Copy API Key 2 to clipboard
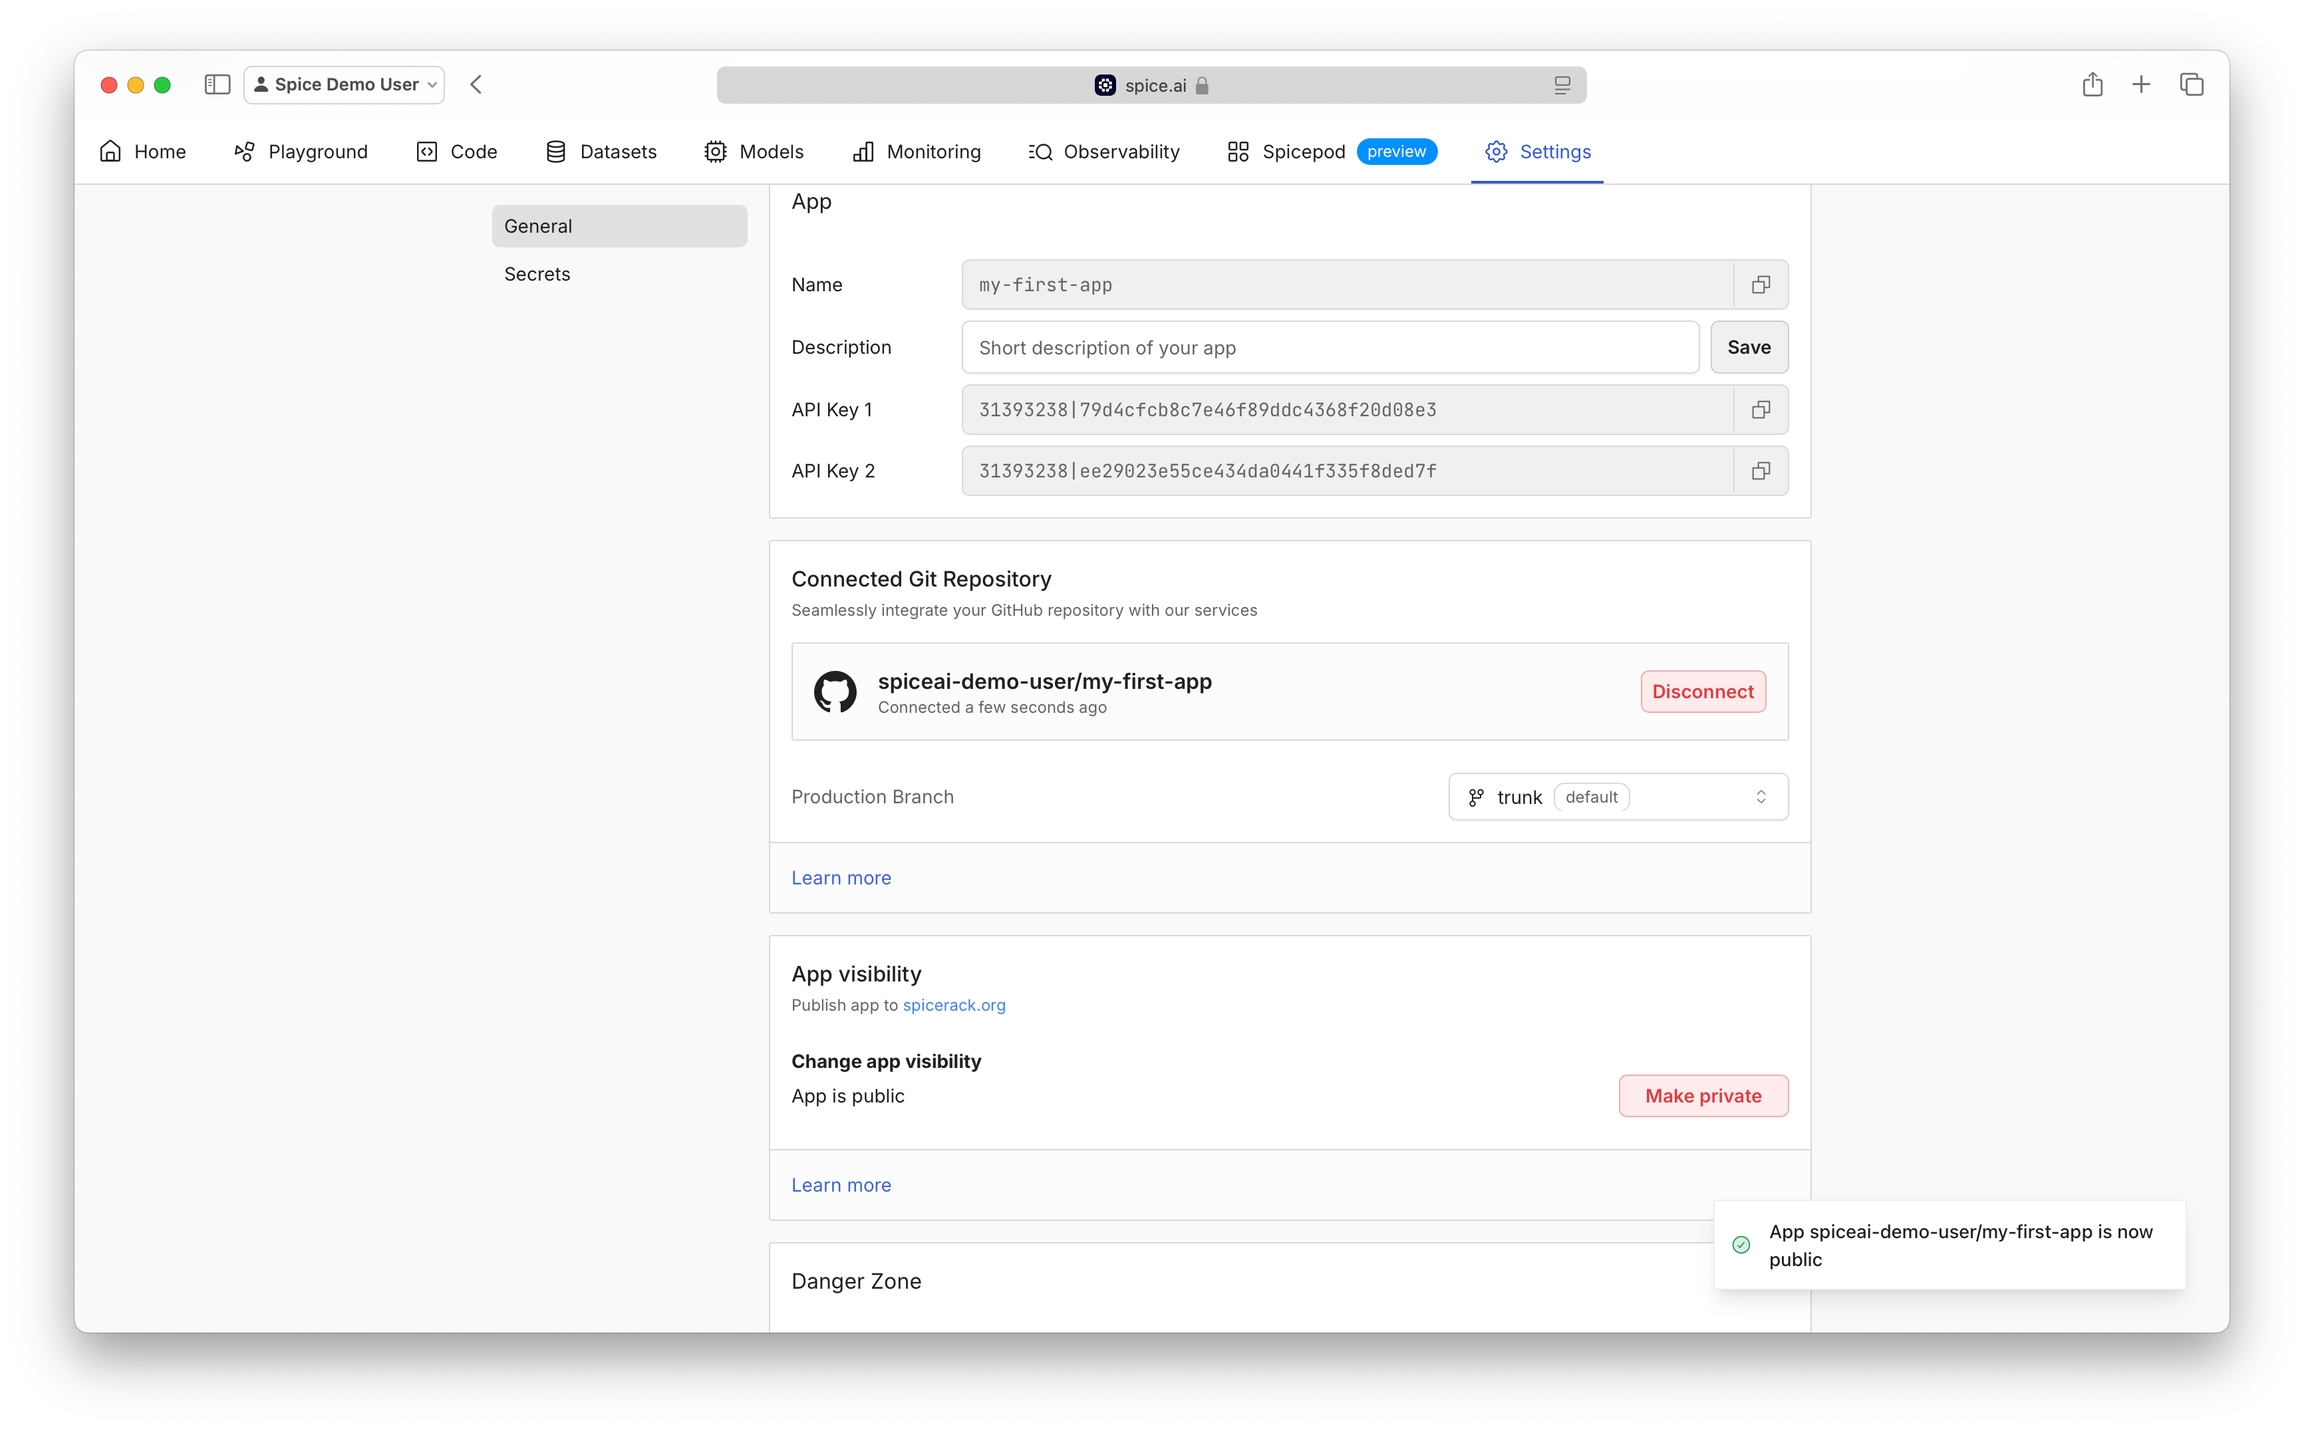This screenshot has width=2304, height=1431. pyautogui.click(x=1760, y=471)
